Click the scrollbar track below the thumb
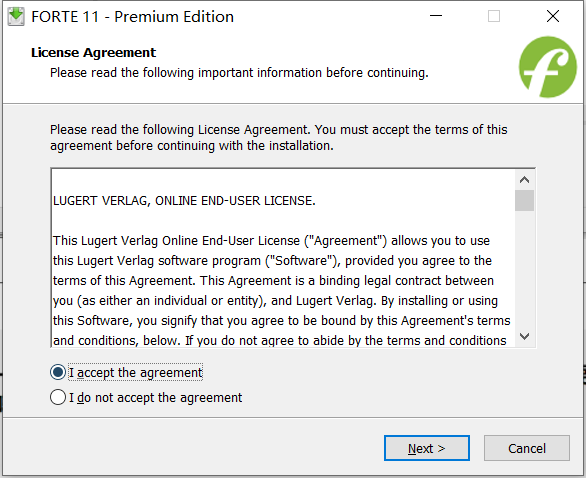The width and height of the screenshot is (586, 478). (524, 269)
